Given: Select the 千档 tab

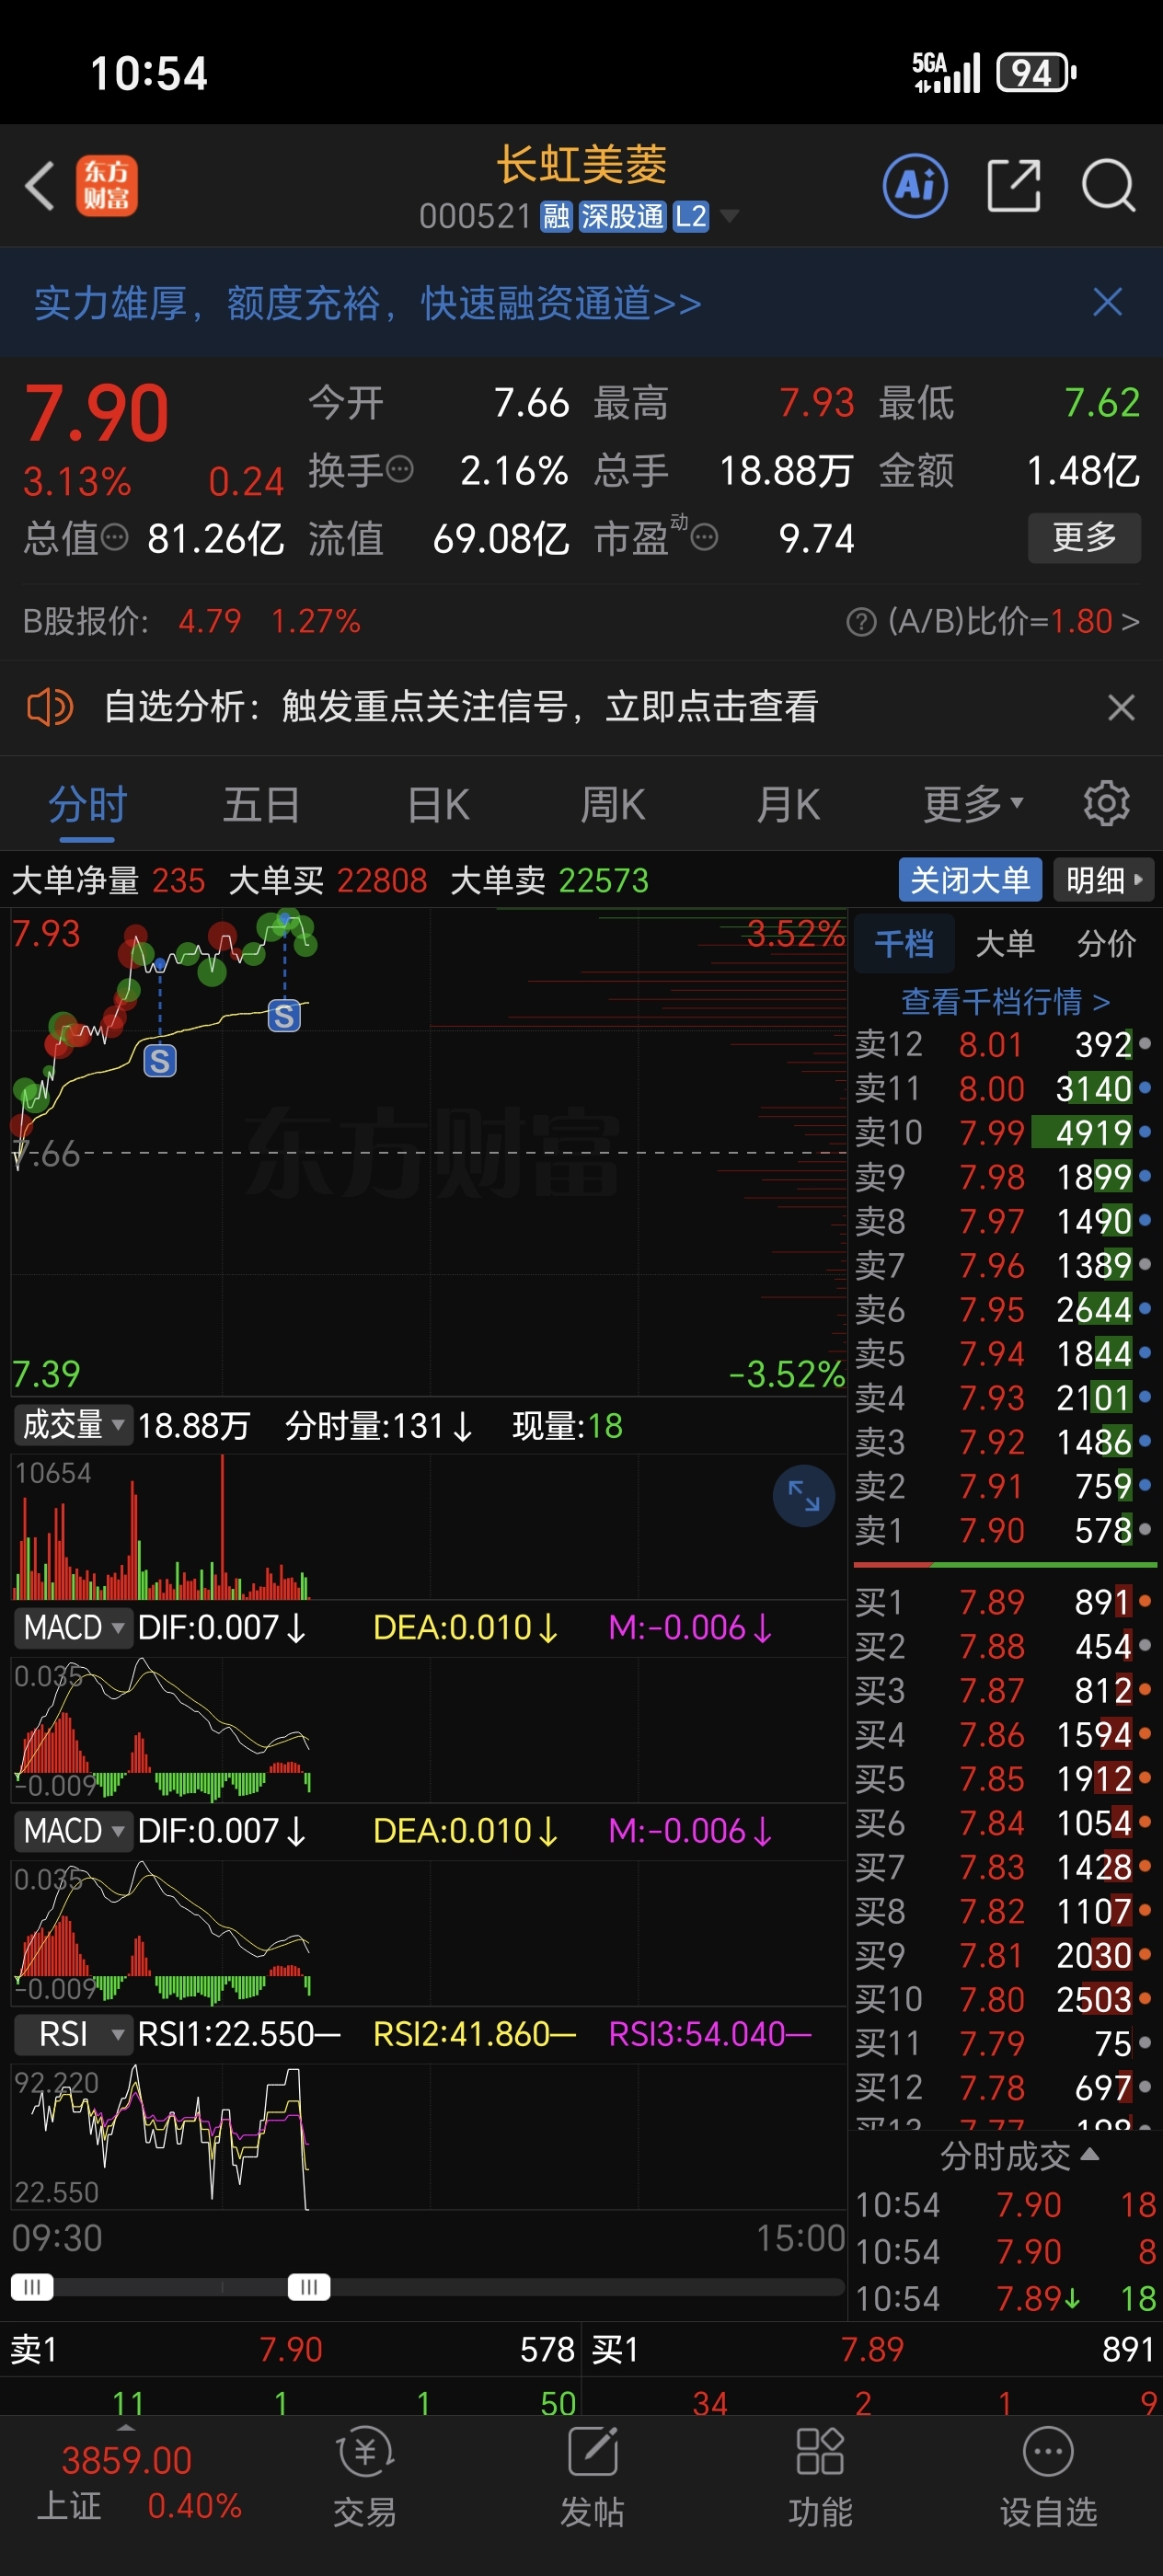Looking at the screenshot, I should click(904, 942).
